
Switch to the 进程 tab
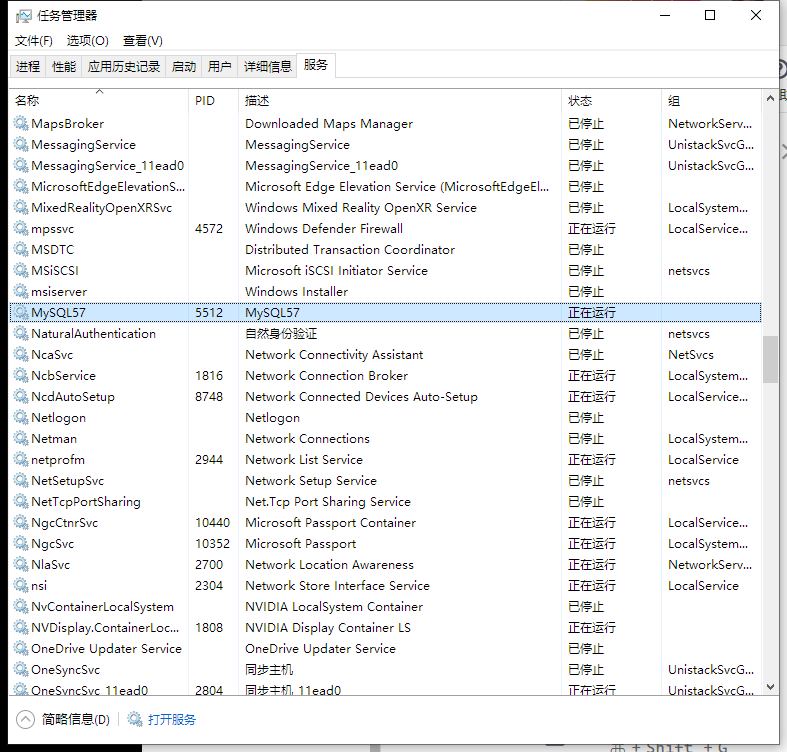[x=28, y=66]
